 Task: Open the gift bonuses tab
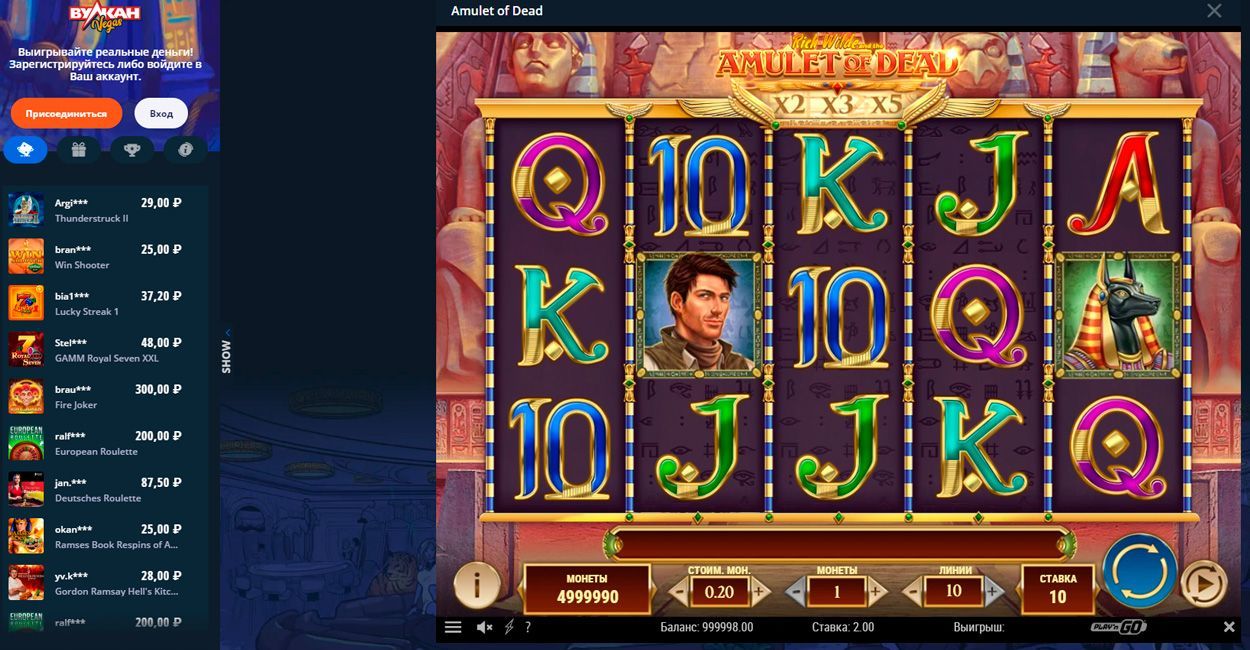pyautogui.click(x=79, y=149)
